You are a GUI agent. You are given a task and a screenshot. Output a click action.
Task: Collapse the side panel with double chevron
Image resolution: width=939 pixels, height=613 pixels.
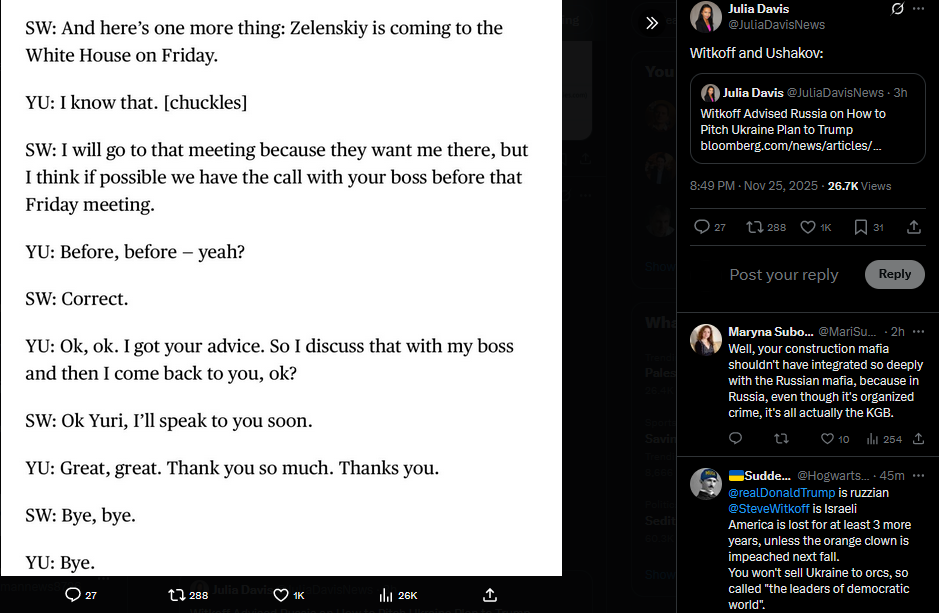pyautogui.click(x=652, y=23)
